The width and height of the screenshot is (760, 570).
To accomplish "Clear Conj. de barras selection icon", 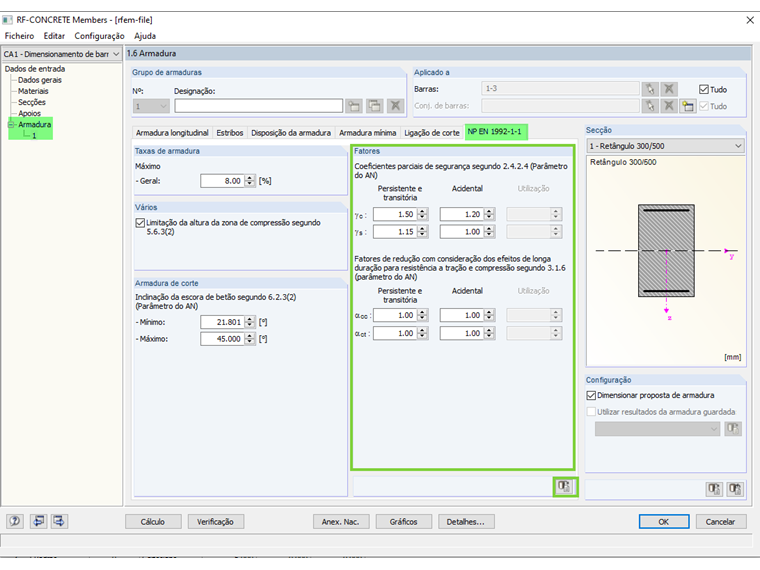I will coord(669,106).
